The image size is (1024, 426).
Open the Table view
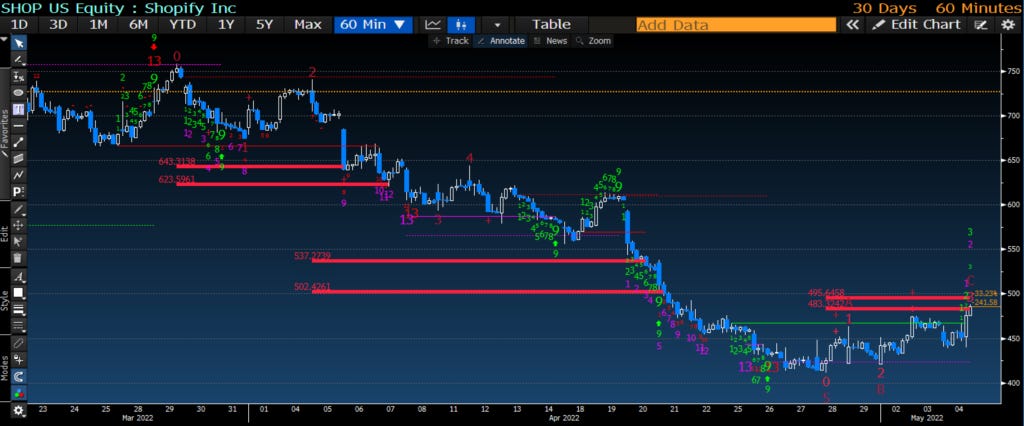(x=551, y=25)
